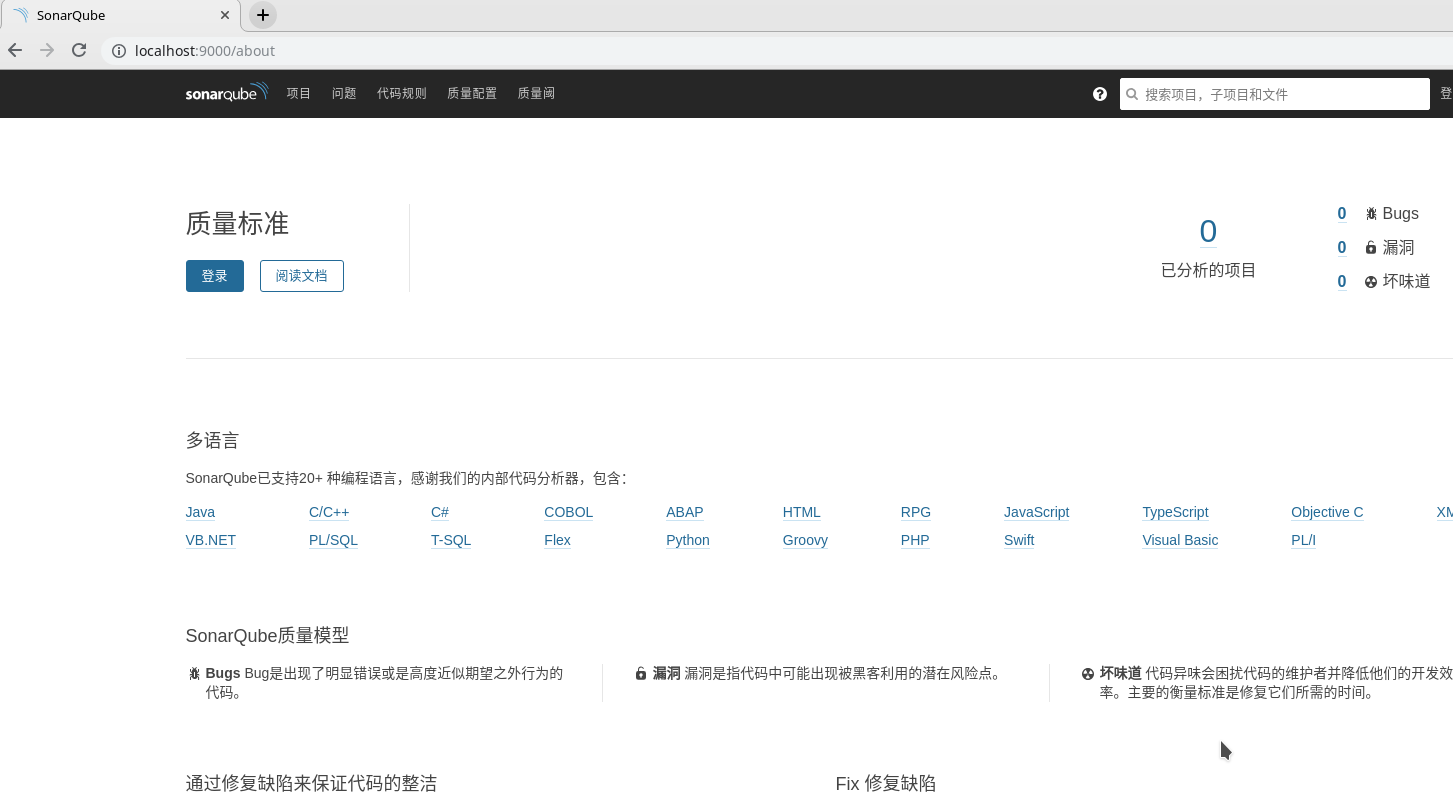The width and height of the screenshot is (1453, 803).
Task: Click the lock icon beside 漏洞 count
Action: pos(1371,248)
